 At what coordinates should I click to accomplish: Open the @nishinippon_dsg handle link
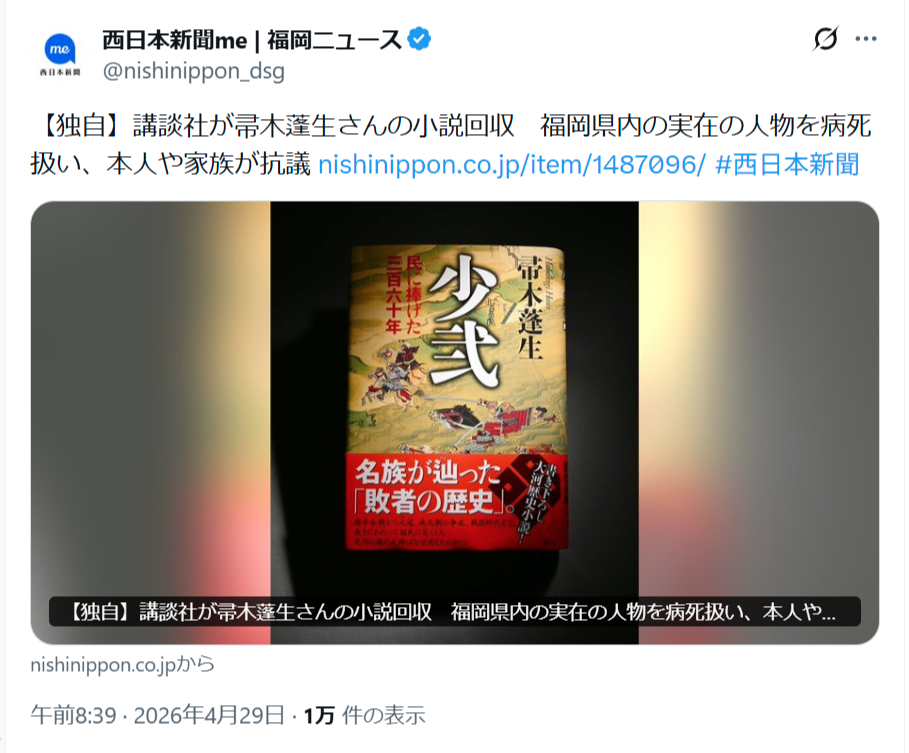coord(194,71)
